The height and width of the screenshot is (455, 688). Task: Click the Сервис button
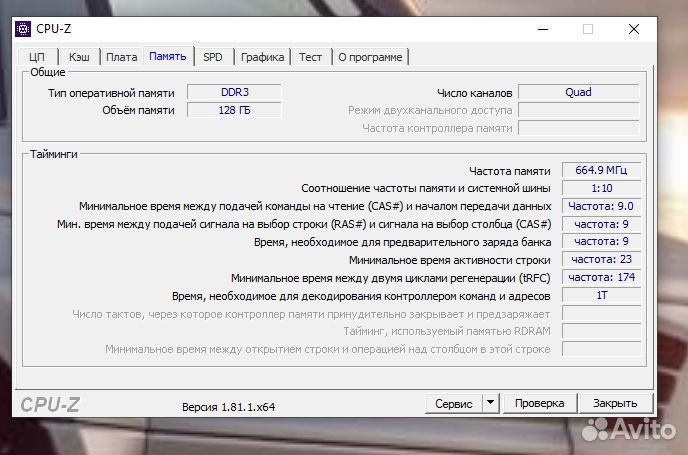454,404
